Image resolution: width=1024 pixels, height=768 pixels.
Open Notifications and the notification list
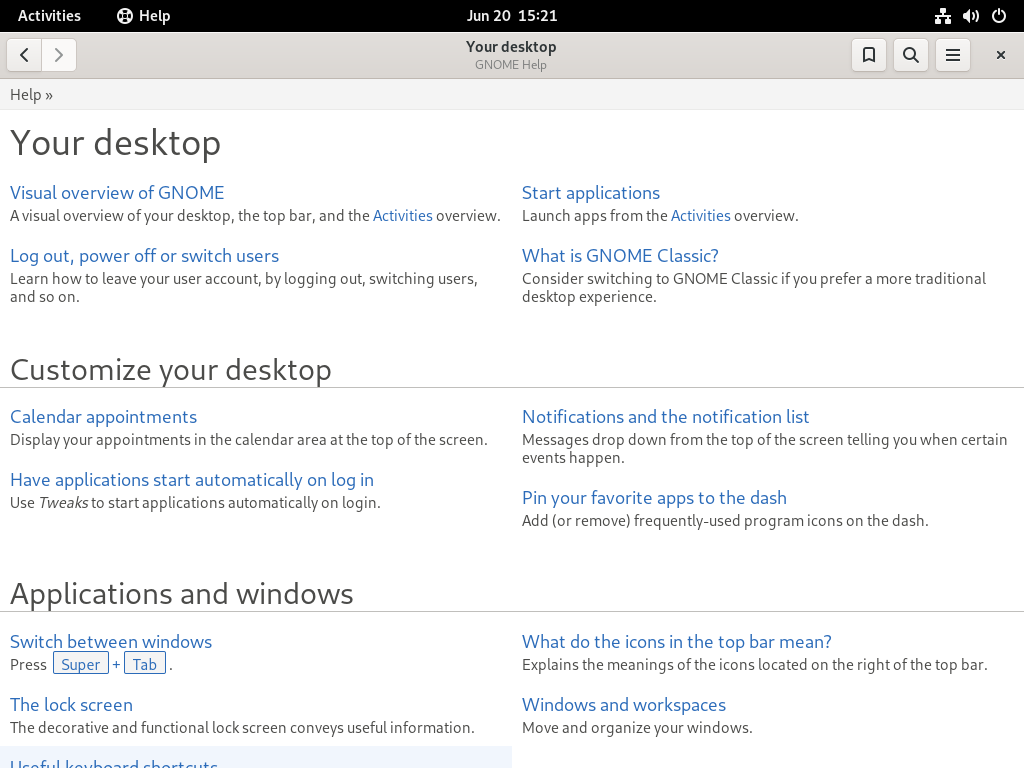(665, 417)
